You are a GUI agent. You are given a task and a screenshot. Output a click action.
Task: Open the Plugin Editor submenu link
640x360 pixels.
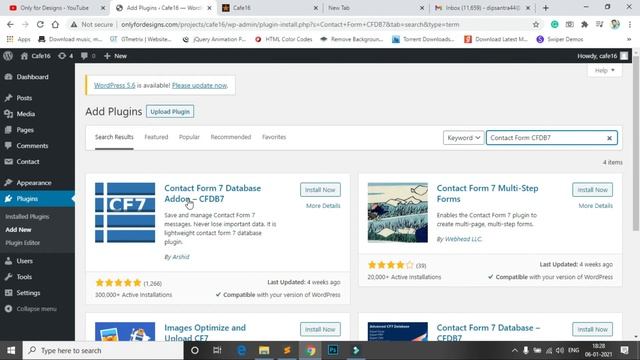22,243
